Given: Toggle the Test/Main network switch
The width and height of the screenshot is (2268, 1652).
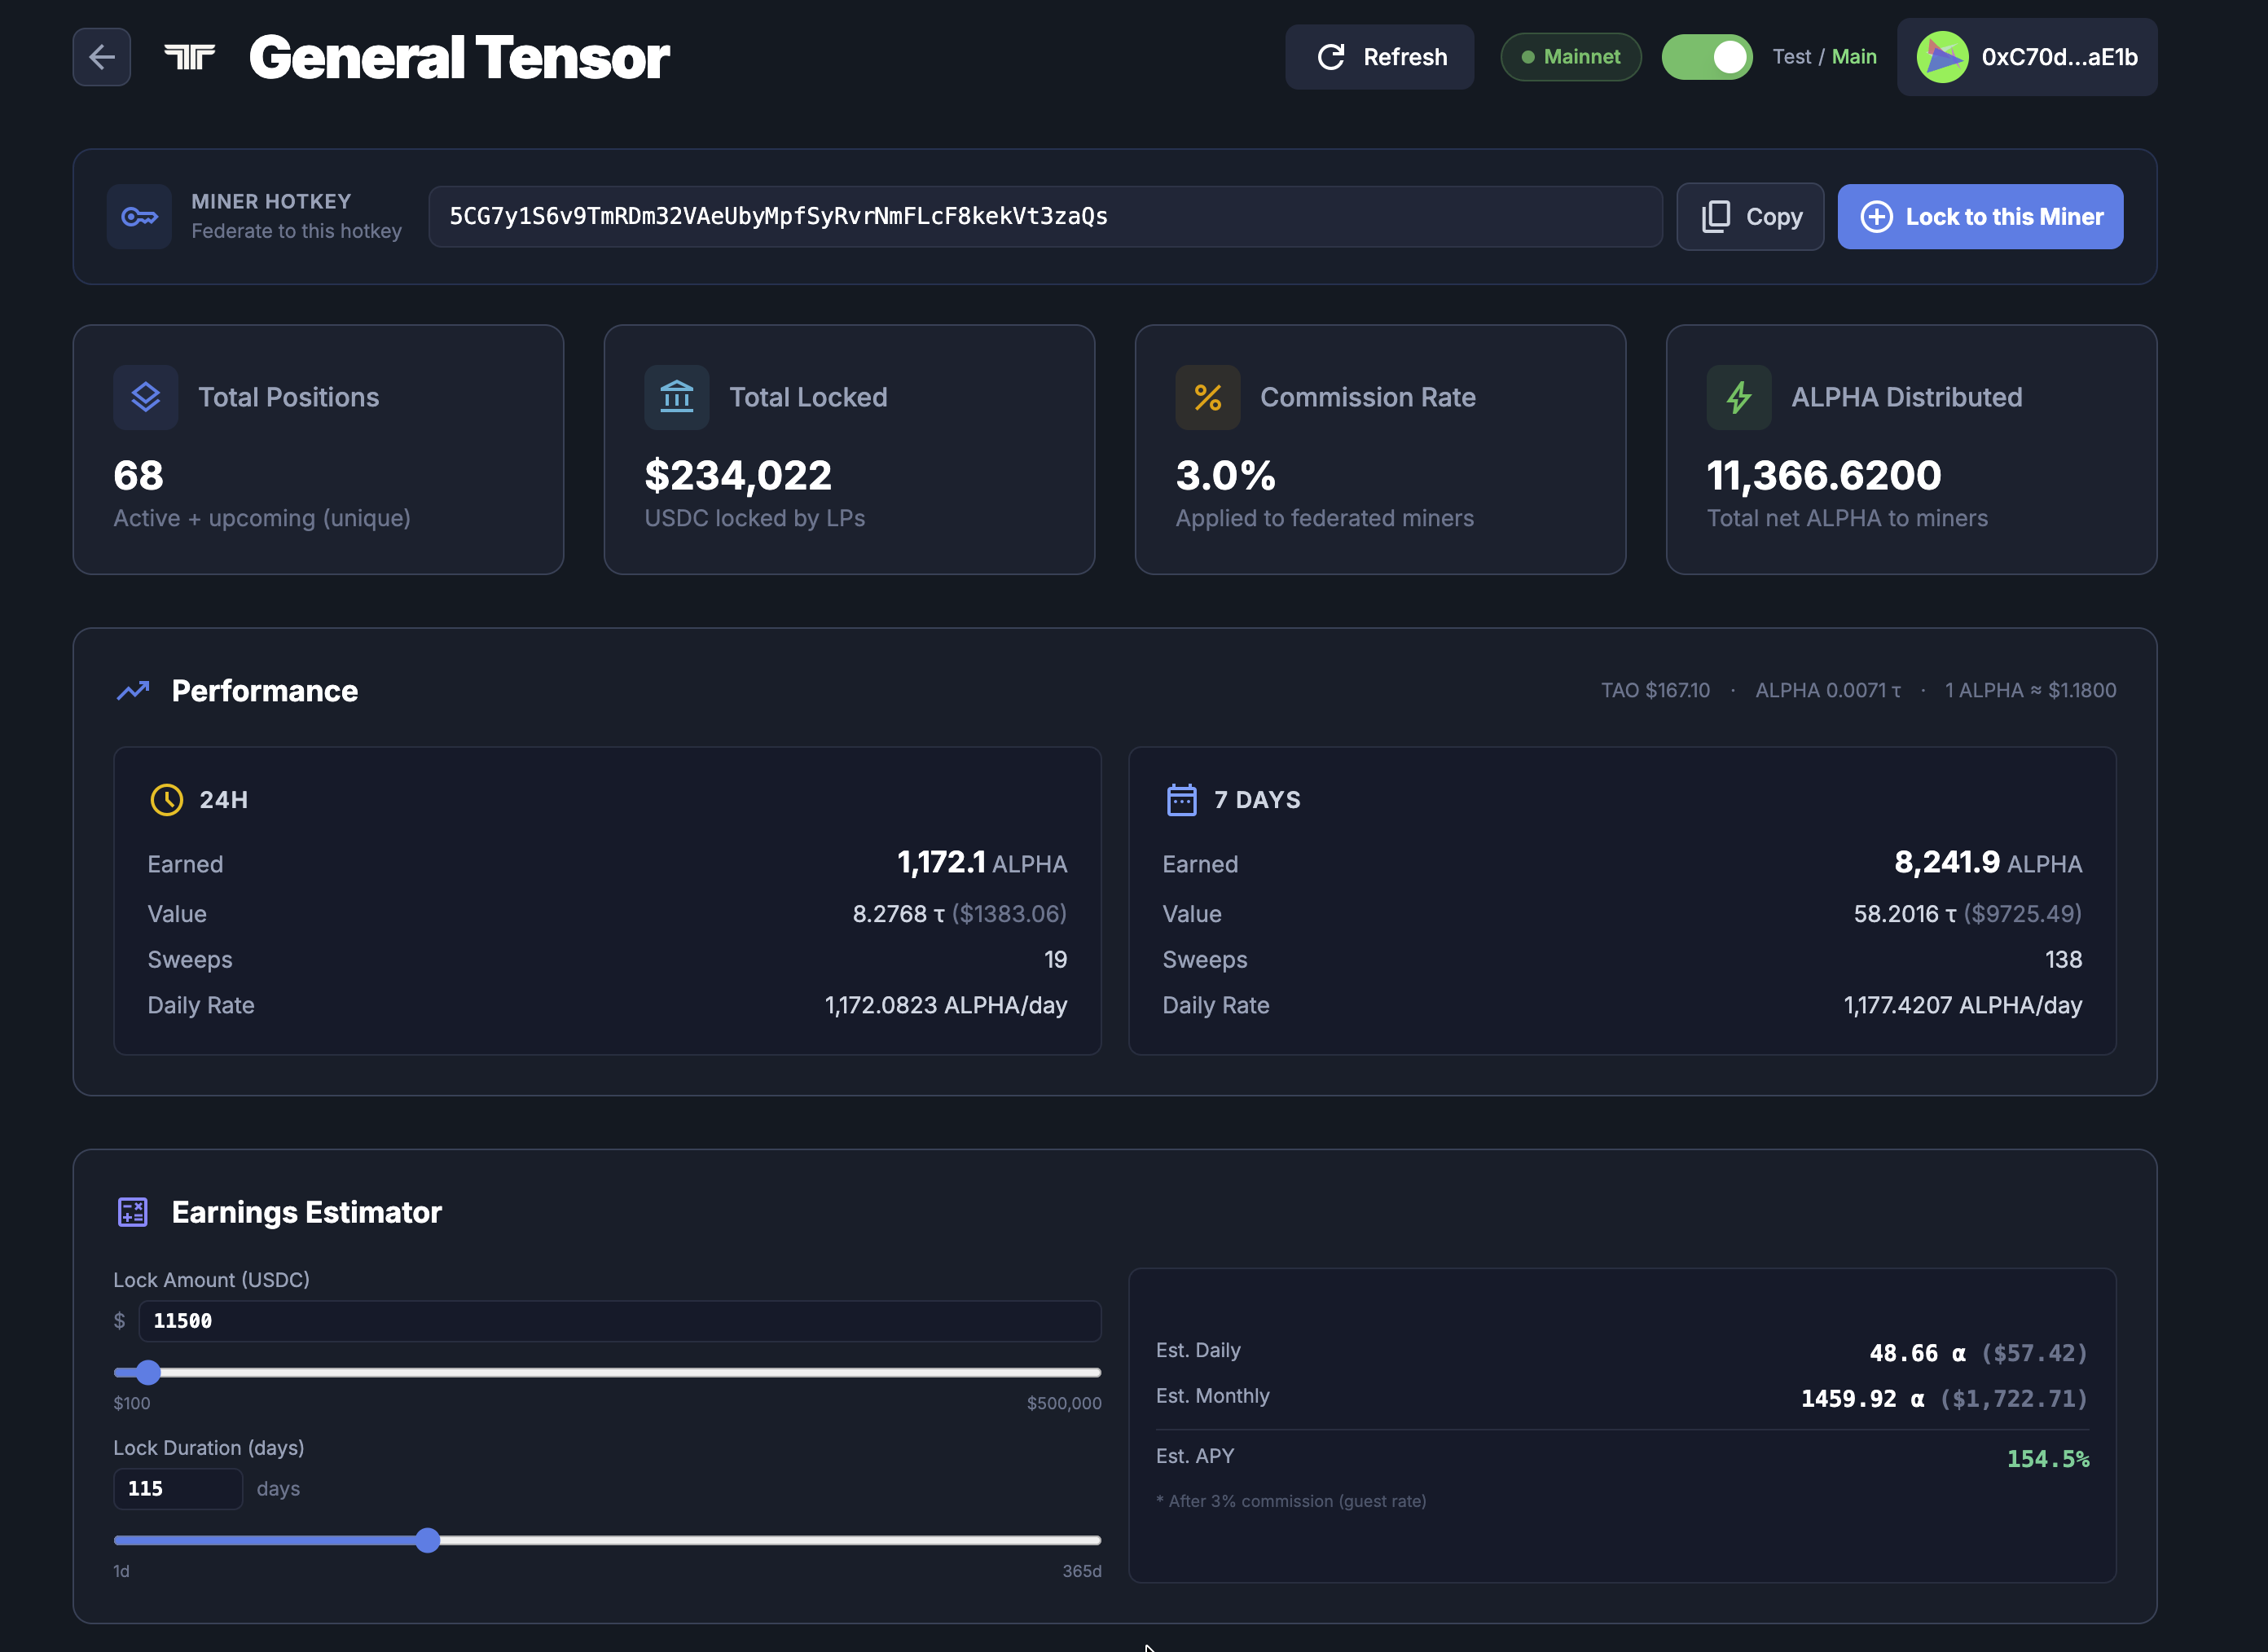Looking at the screenshot, I should pyautogui.click(x=1707, y=57).
